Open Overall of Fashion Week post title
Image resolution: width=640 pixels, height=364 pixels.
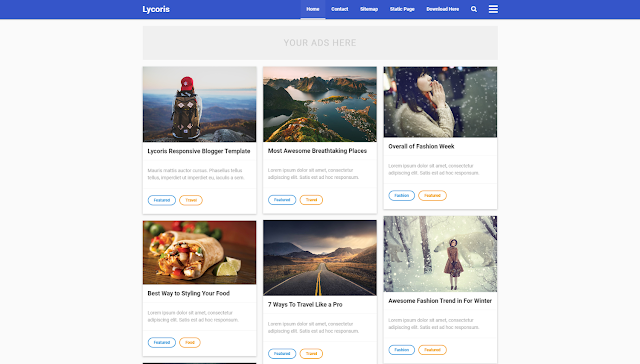421,146
